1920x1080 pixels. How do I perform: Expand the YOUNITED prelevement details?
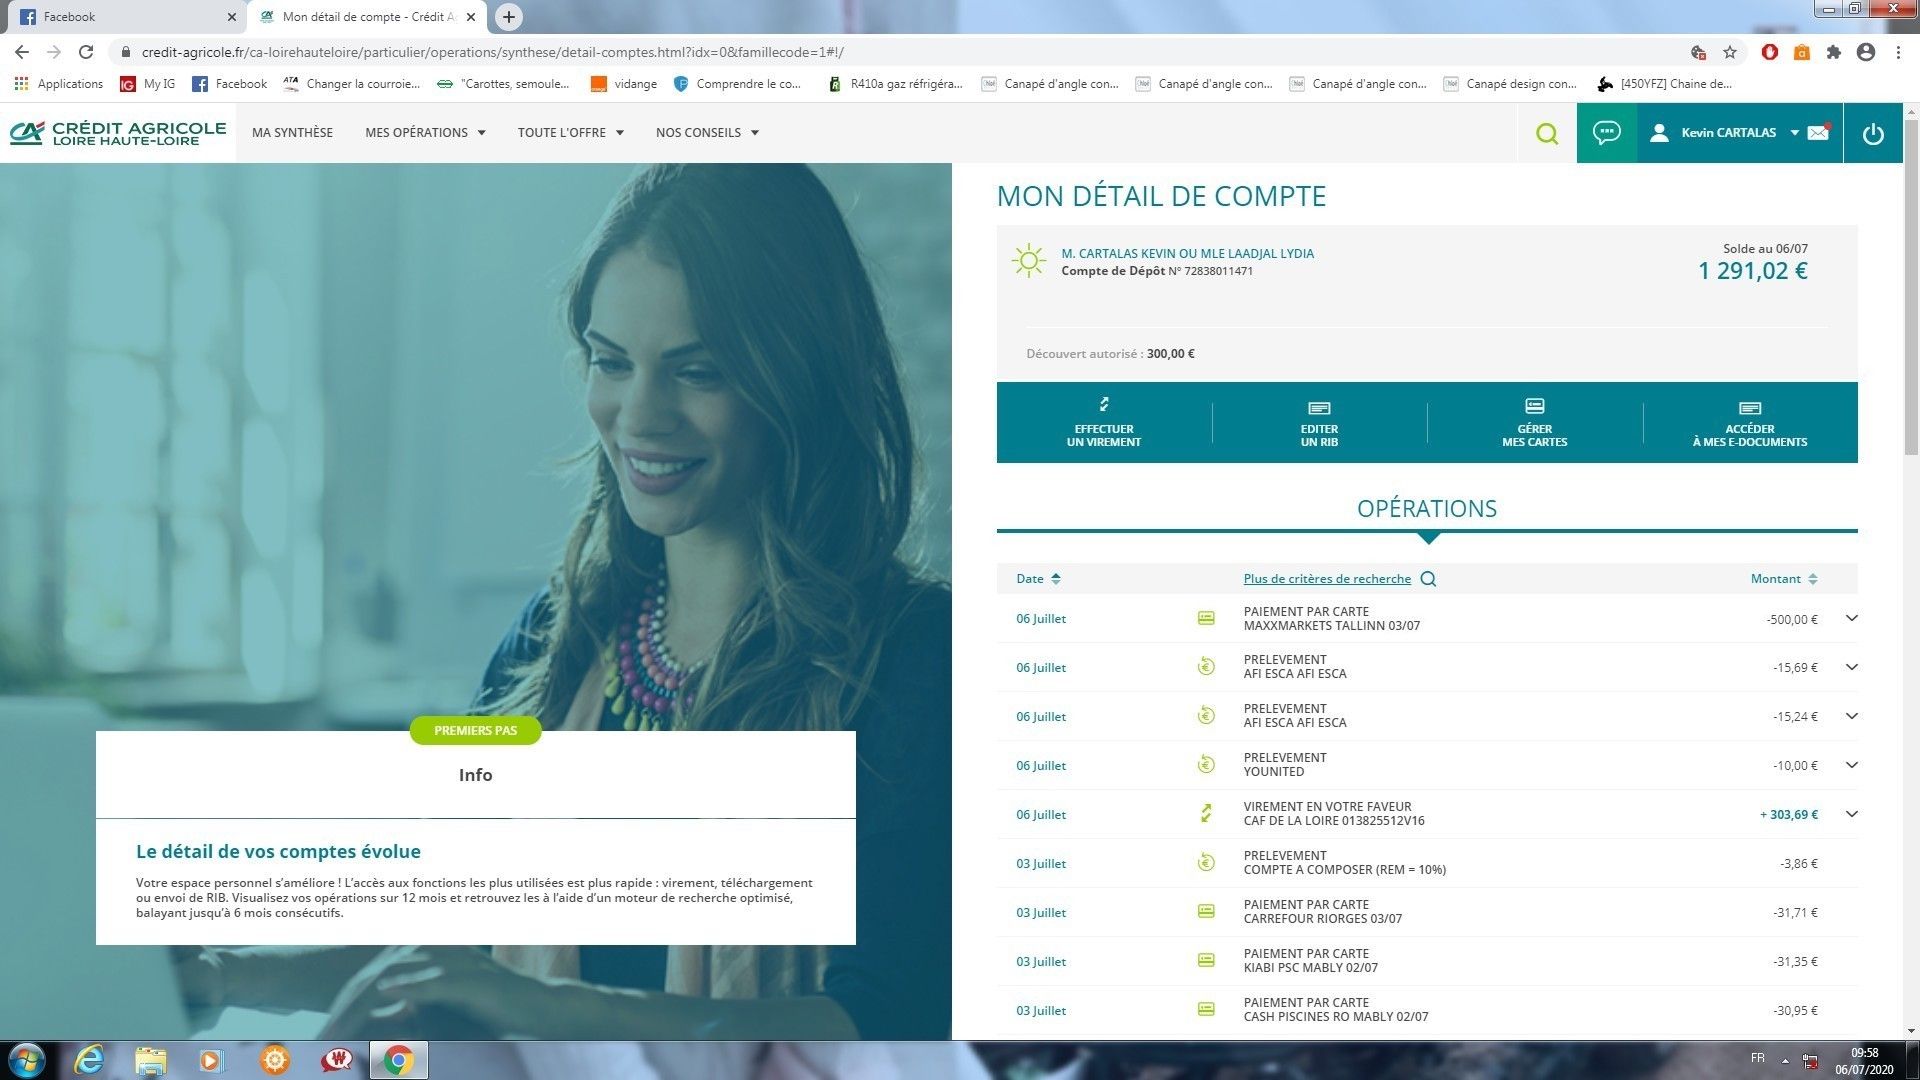click(1851, 765)
